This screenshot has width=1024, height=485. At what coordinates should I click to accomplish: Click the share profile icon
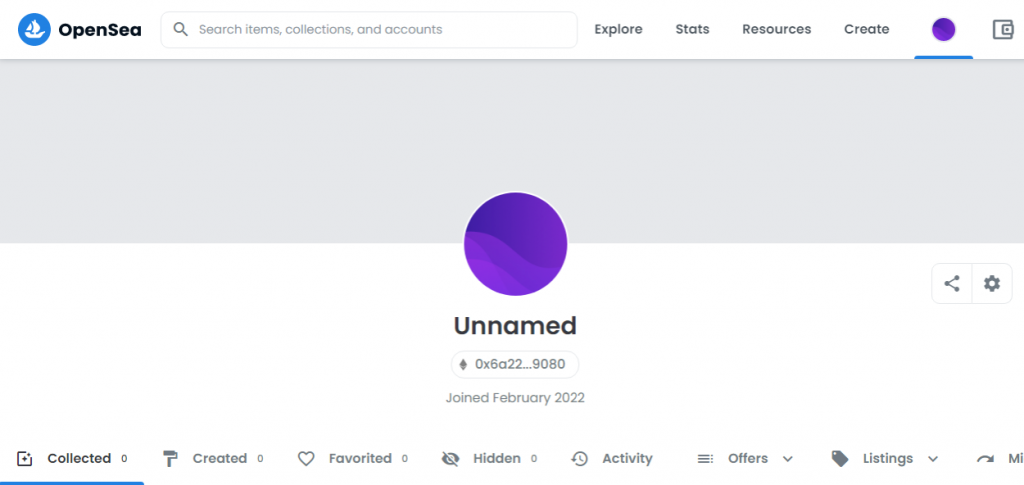[x=952, y=284]
